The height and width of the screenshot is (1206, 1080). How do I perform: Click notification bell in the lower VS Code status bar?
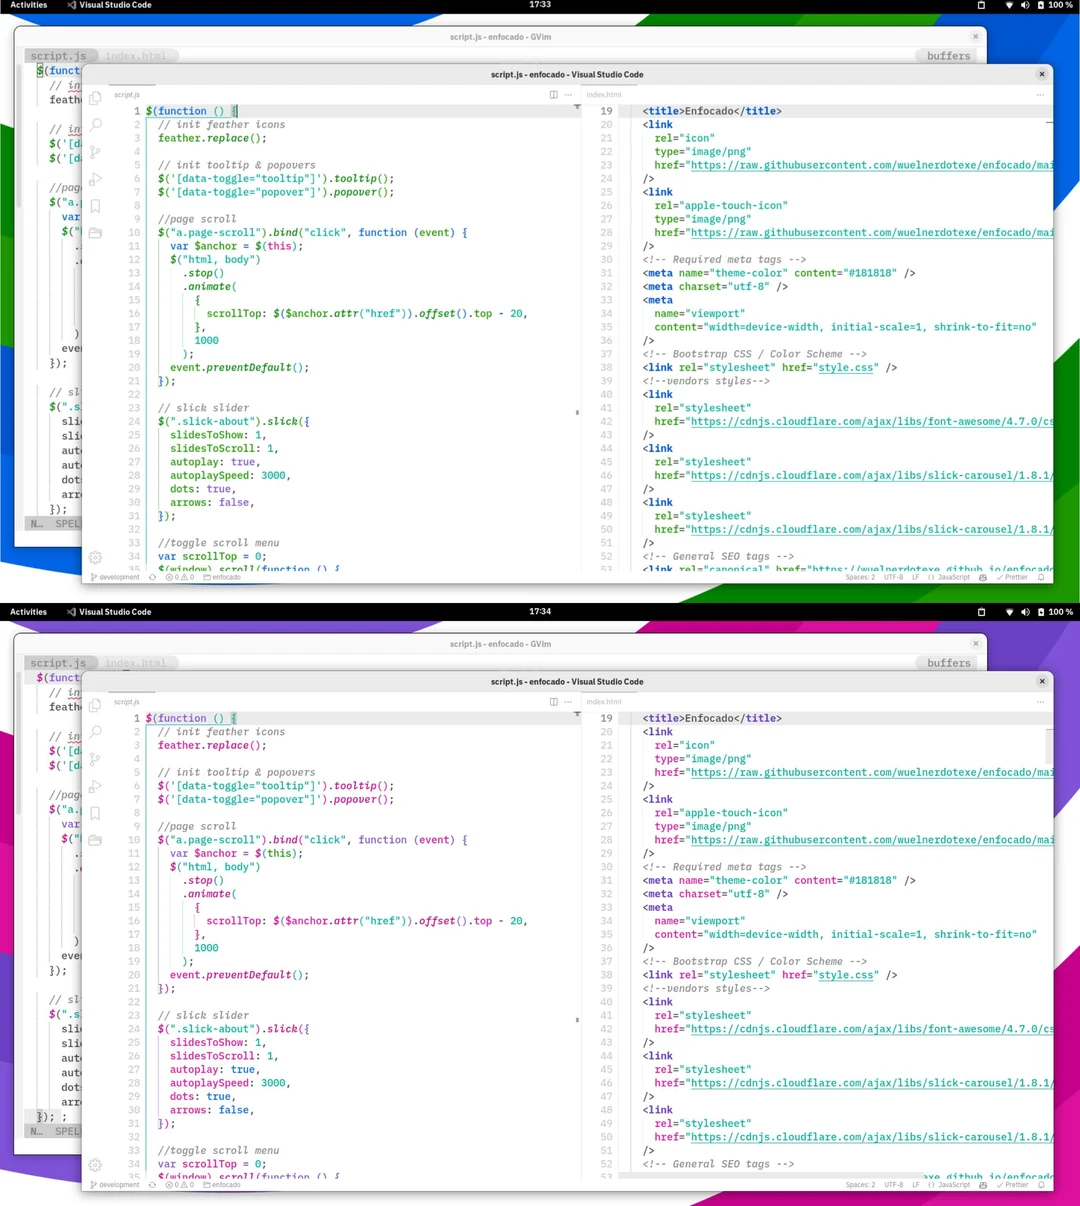coord(1041,1185)
